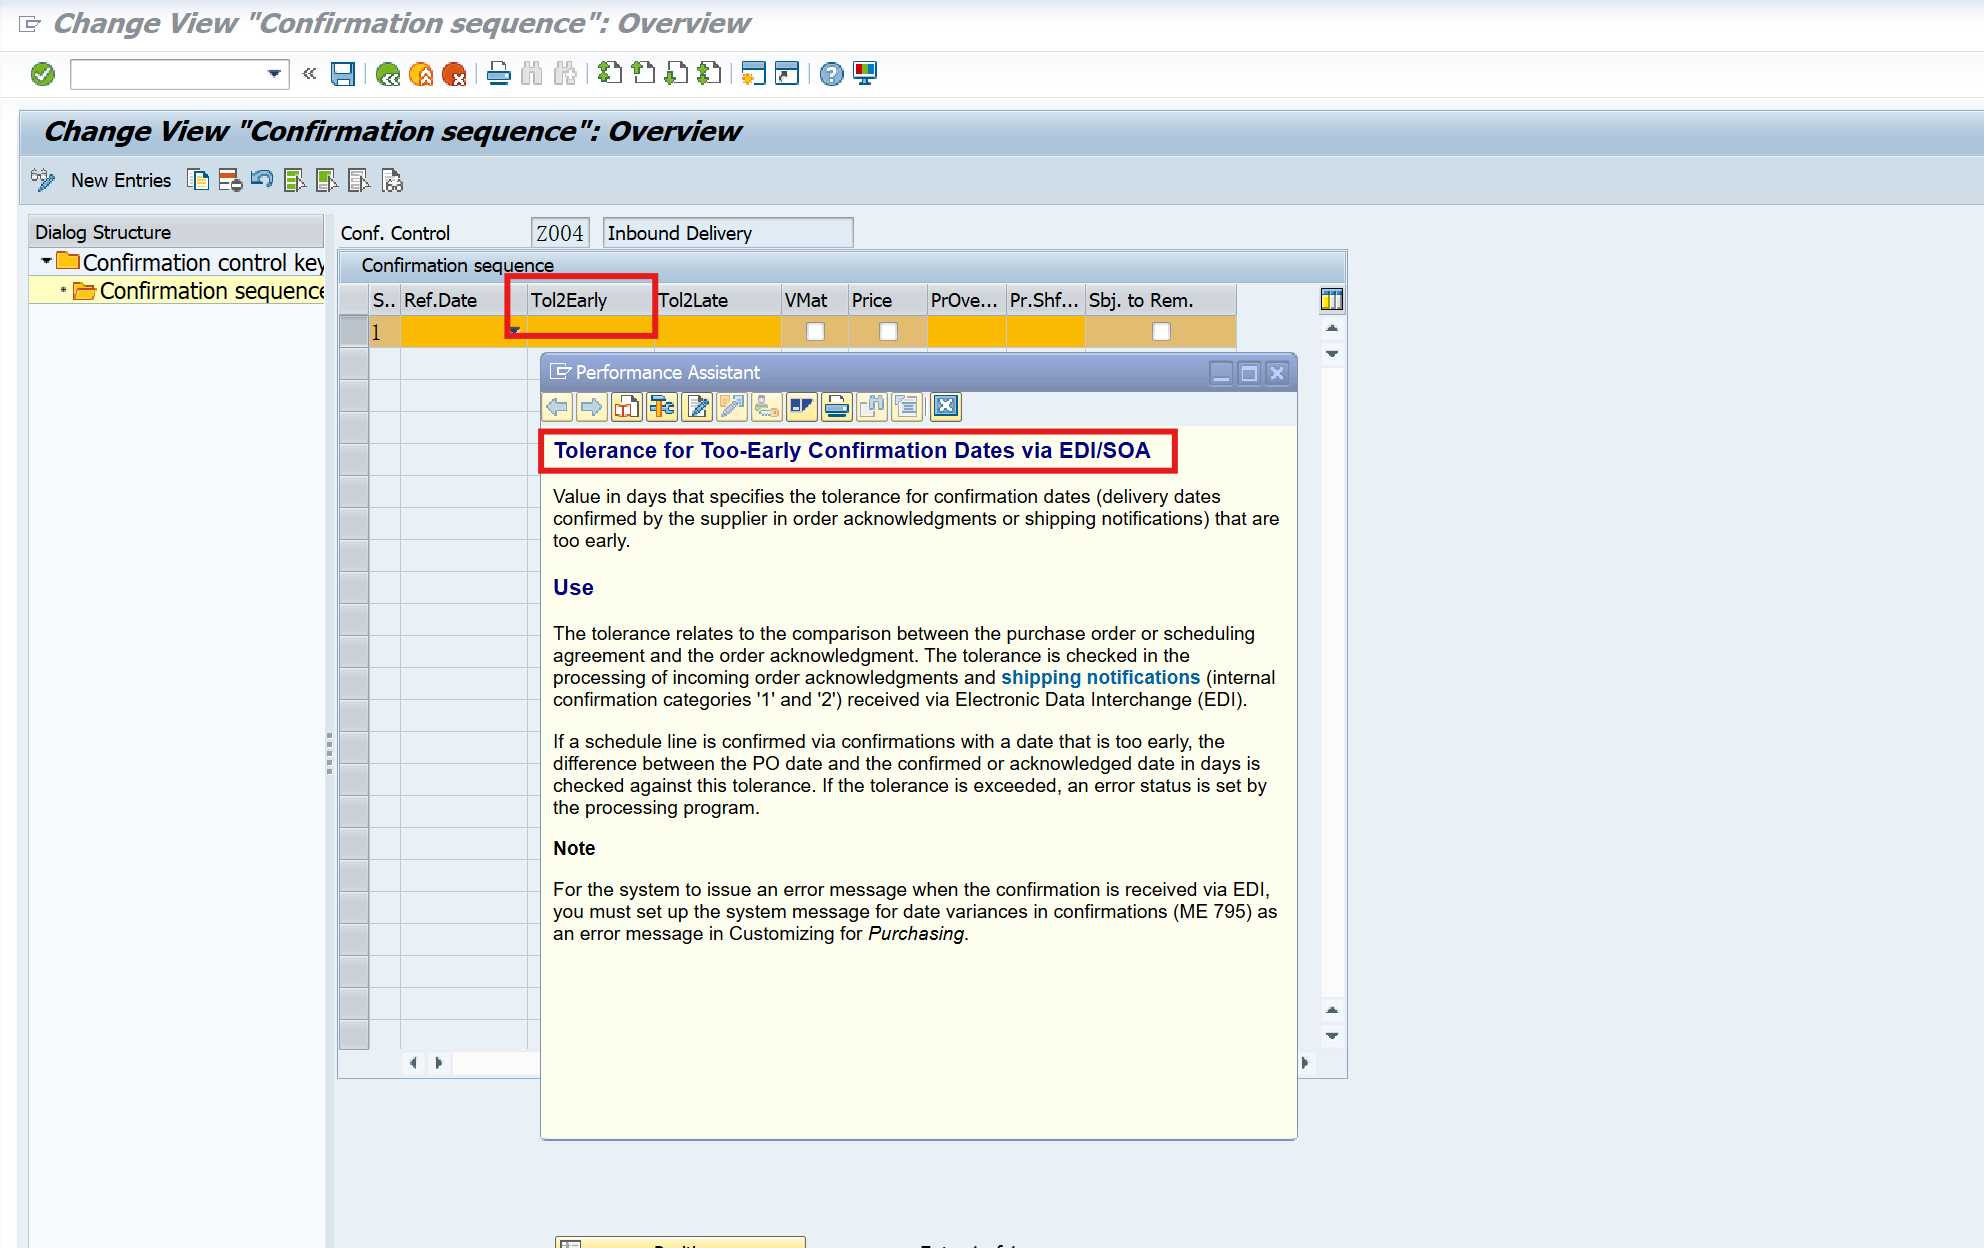Screen dimensions: 1984x1248
Task: Click the red Cancel icon
Action: pyautogui.click(x=454, y=74)
